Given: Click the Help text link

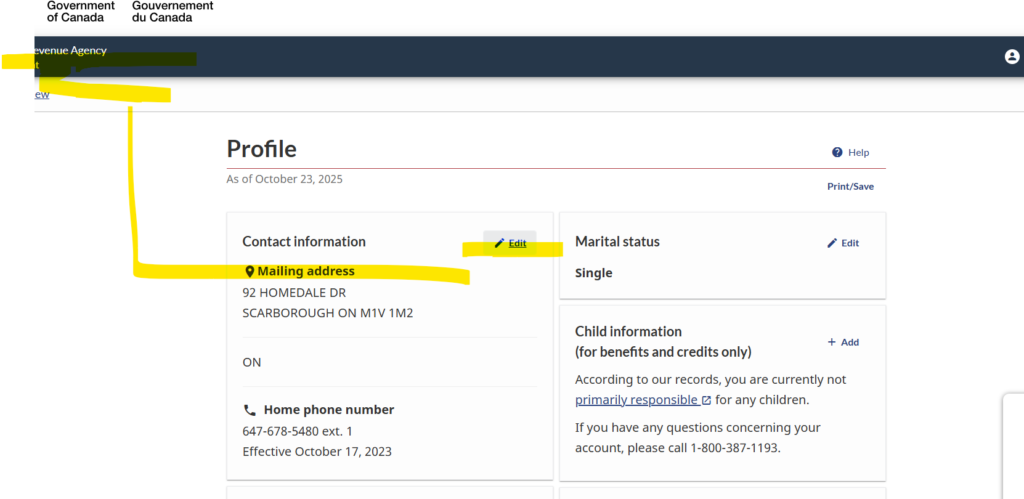Looking at the screenshot, I should [x=858, y=153].
